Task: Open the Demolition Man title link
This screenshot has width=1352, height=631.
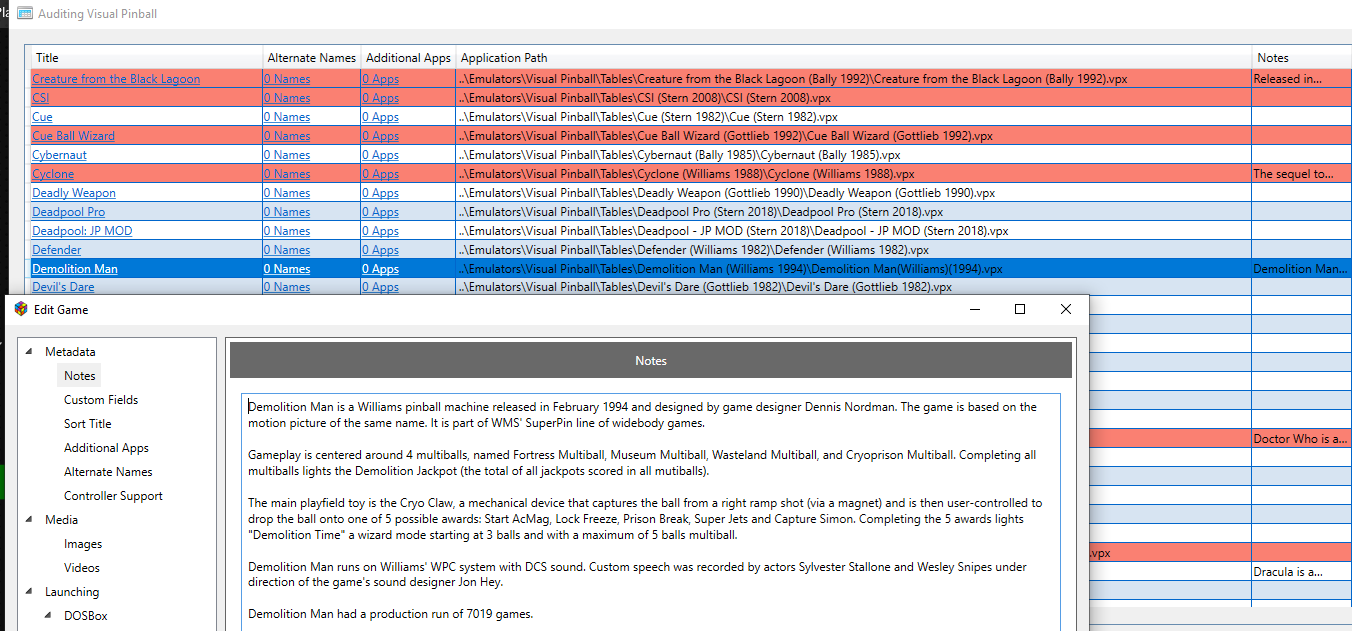Action: click(x=75, y=269)
